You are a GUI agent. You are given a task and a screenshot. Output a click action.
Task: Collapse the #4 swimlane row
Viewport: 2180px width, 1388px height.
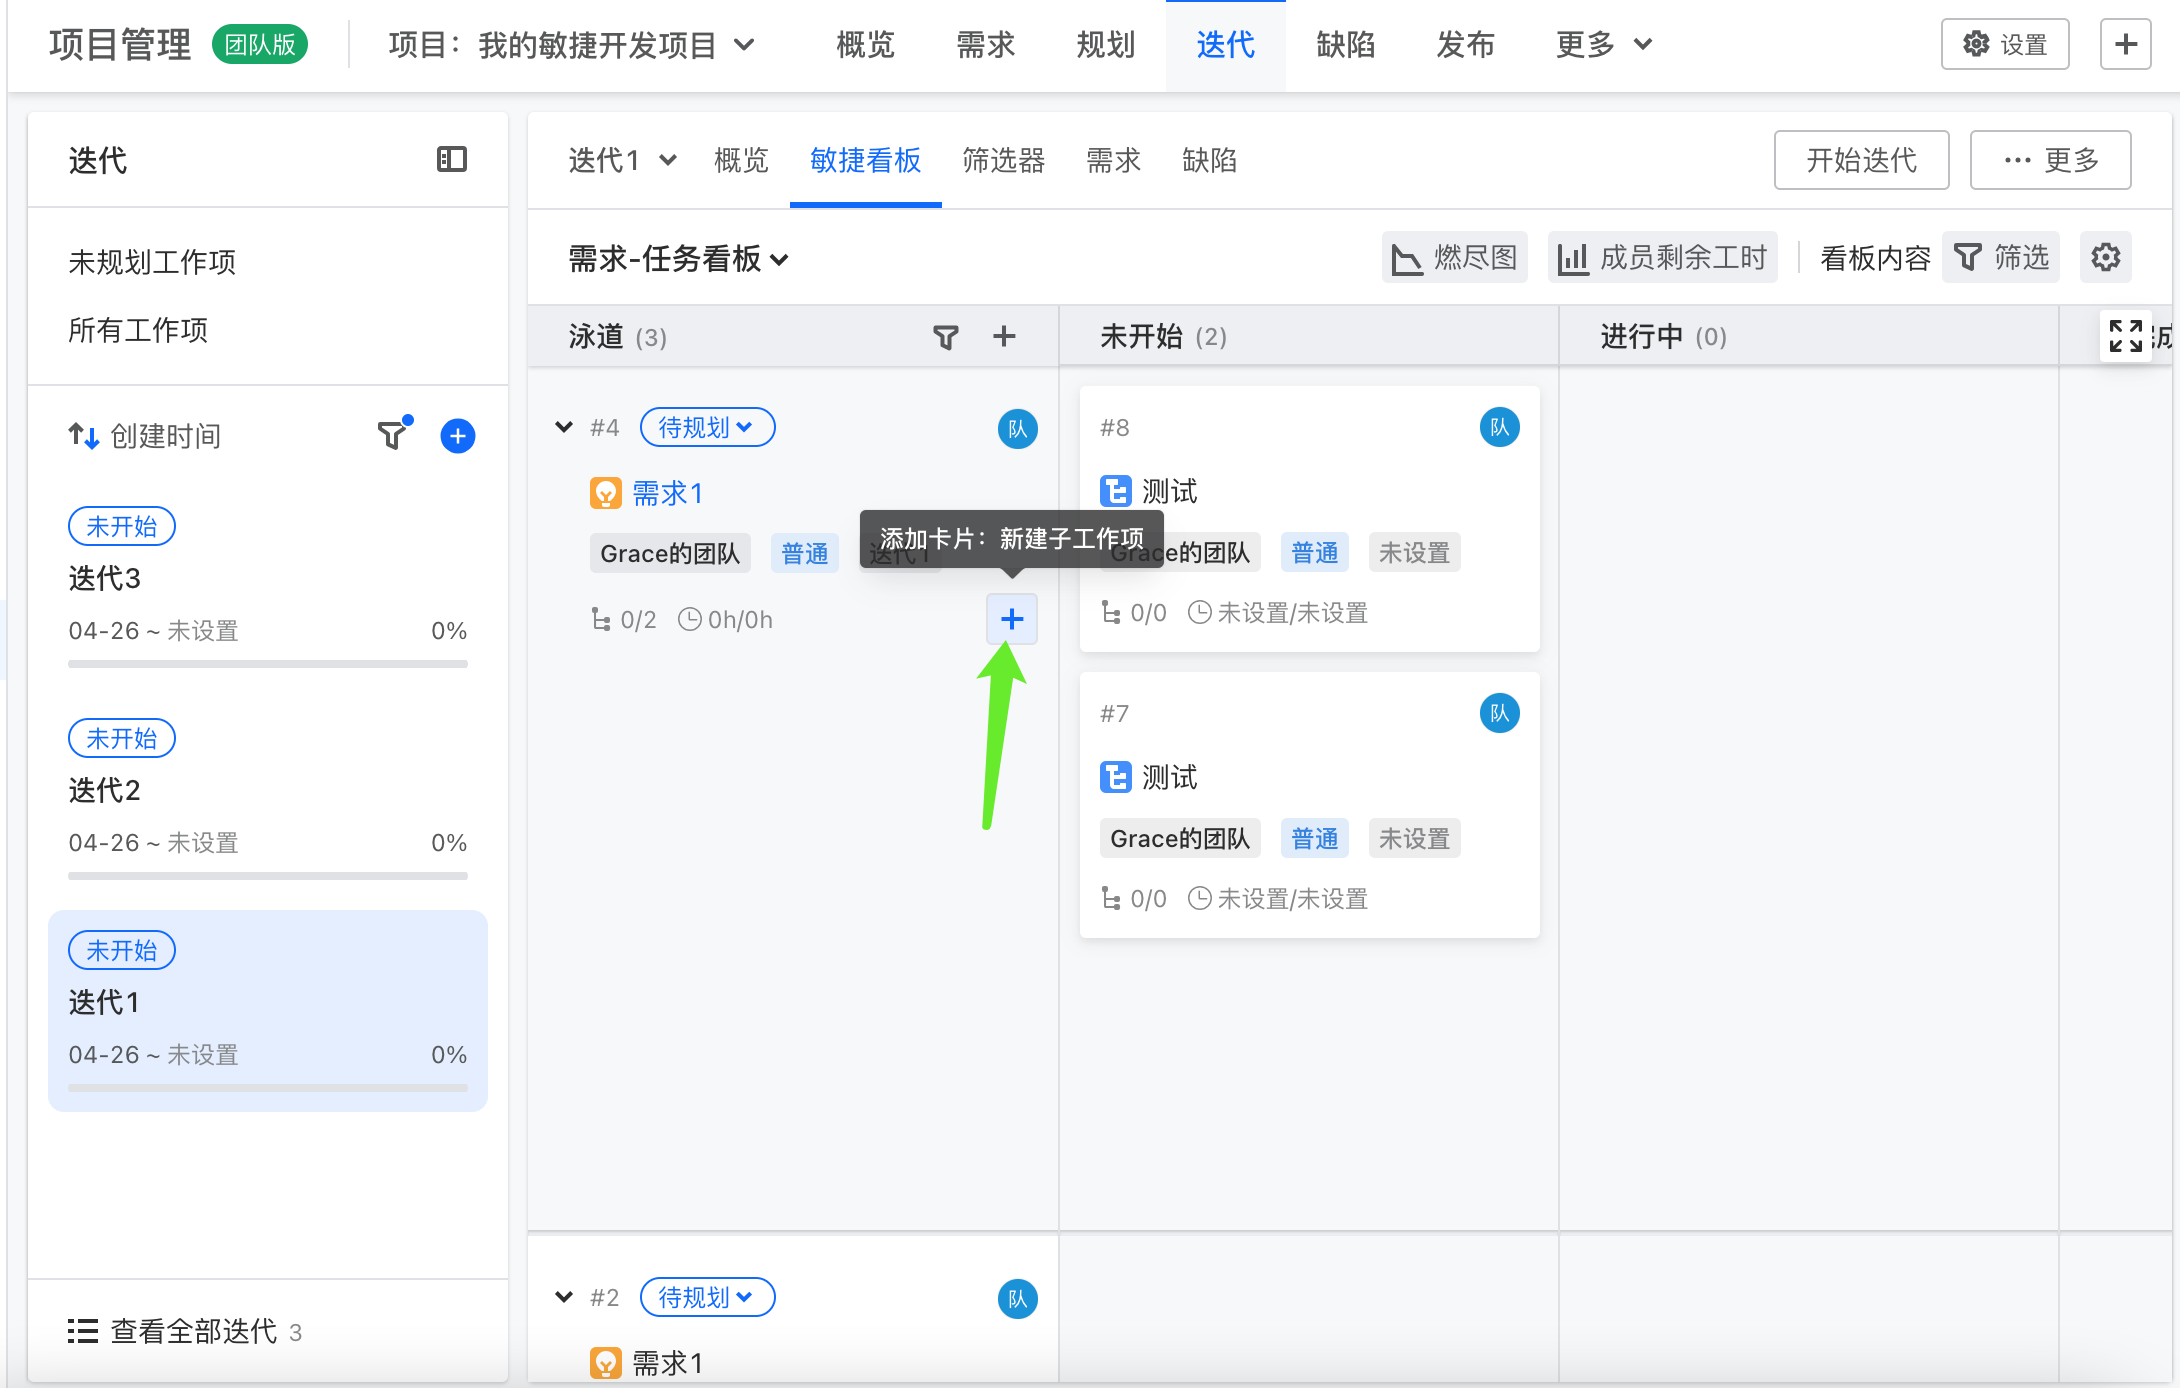coord(564,427)
